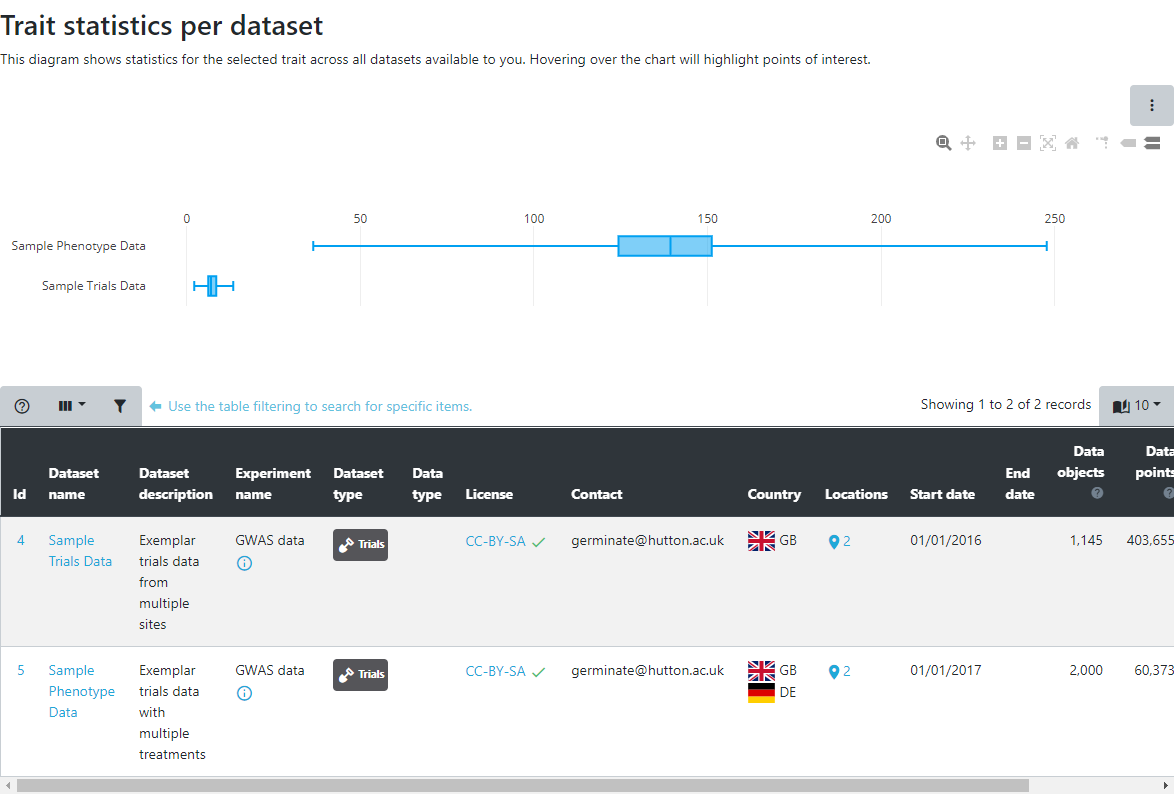Image resolution: width=1174 pixels, height=794 pixels.
Task: Toggle compare data on hover
Action: tap(1152, 143)
